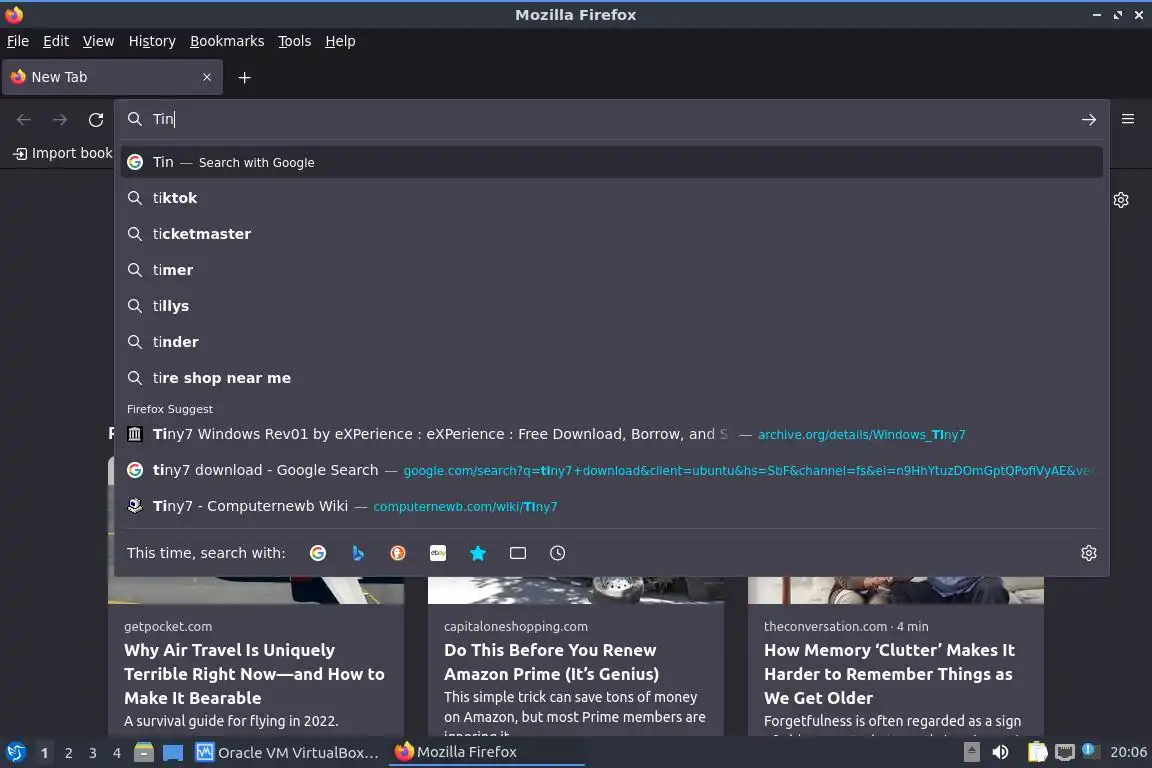
Task: Click the 20:06 clock in the taskbar
Action: (1128, 752)
